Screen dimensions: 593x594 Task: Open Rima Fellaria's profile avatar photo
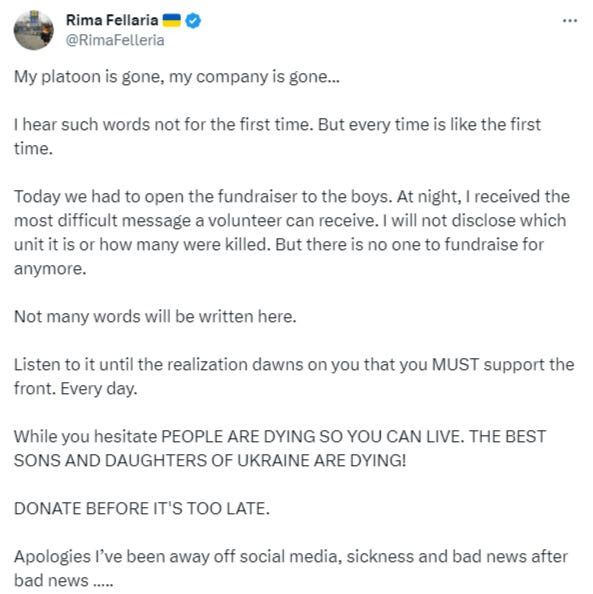[x=34, y=30]
